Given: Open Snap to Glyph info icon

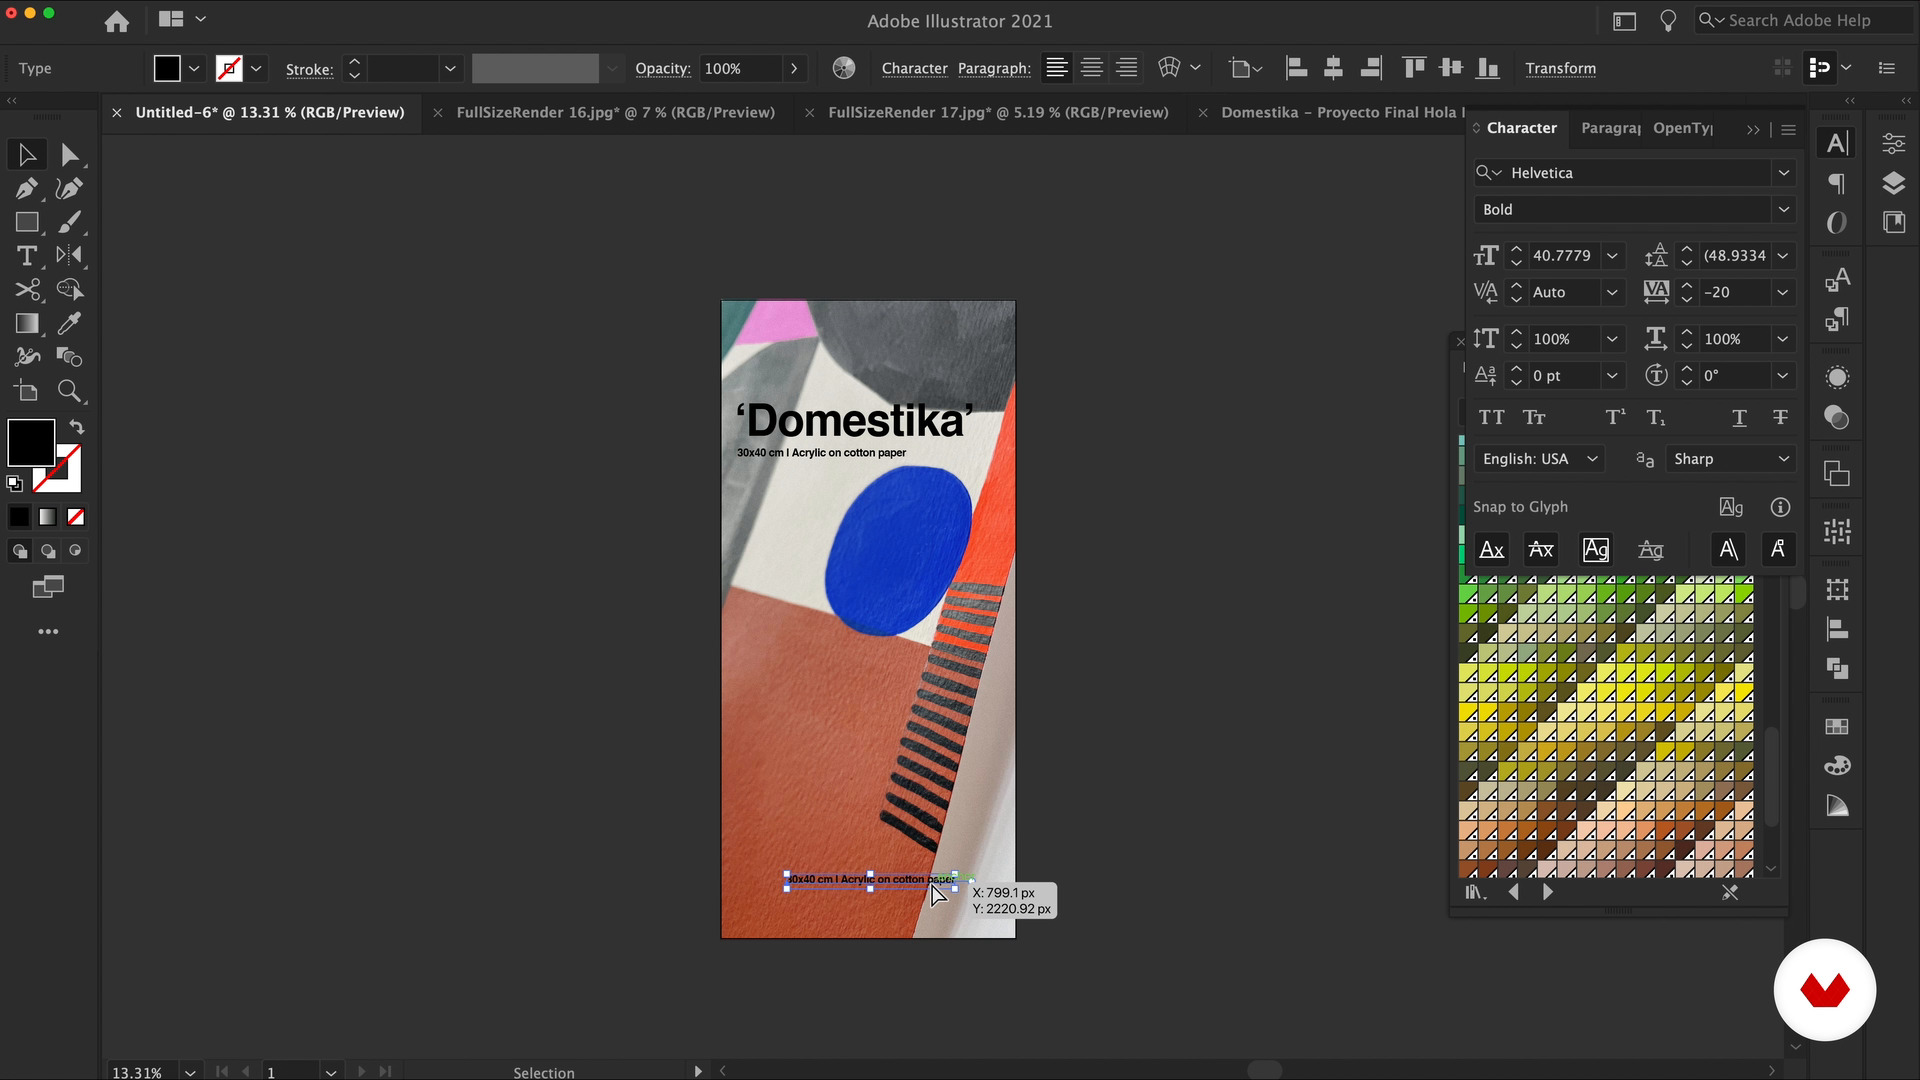Looking at the screenshot, I should pyautogui.click(x=1780, y=507).
